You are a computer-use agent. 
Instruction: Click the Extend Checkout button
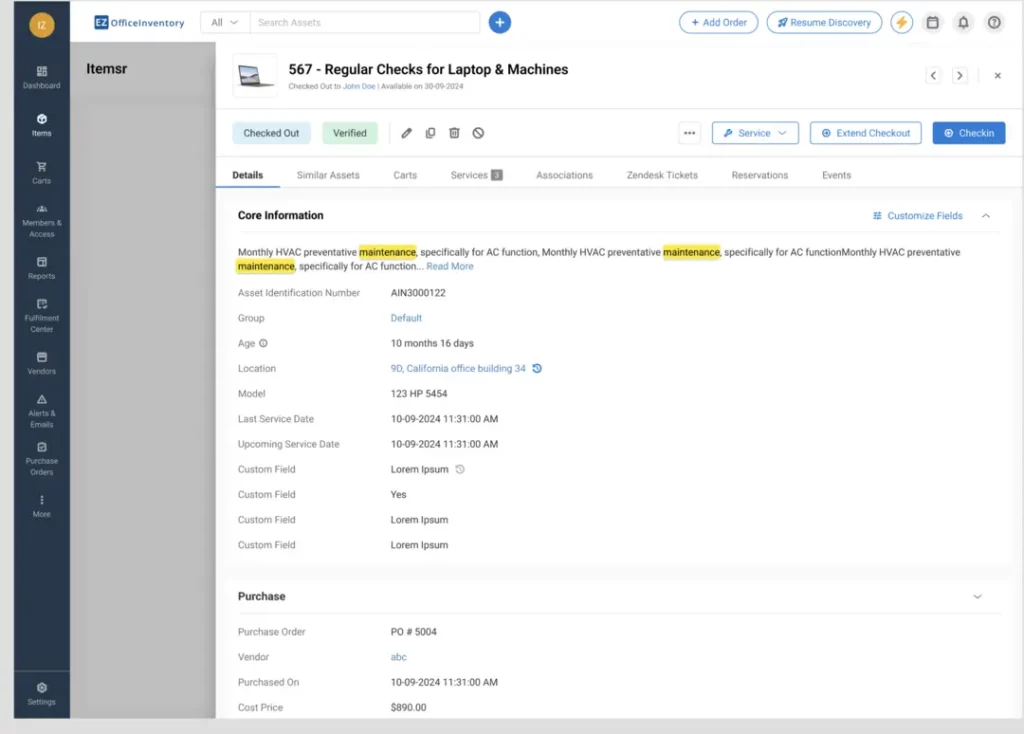coord(865,133)
